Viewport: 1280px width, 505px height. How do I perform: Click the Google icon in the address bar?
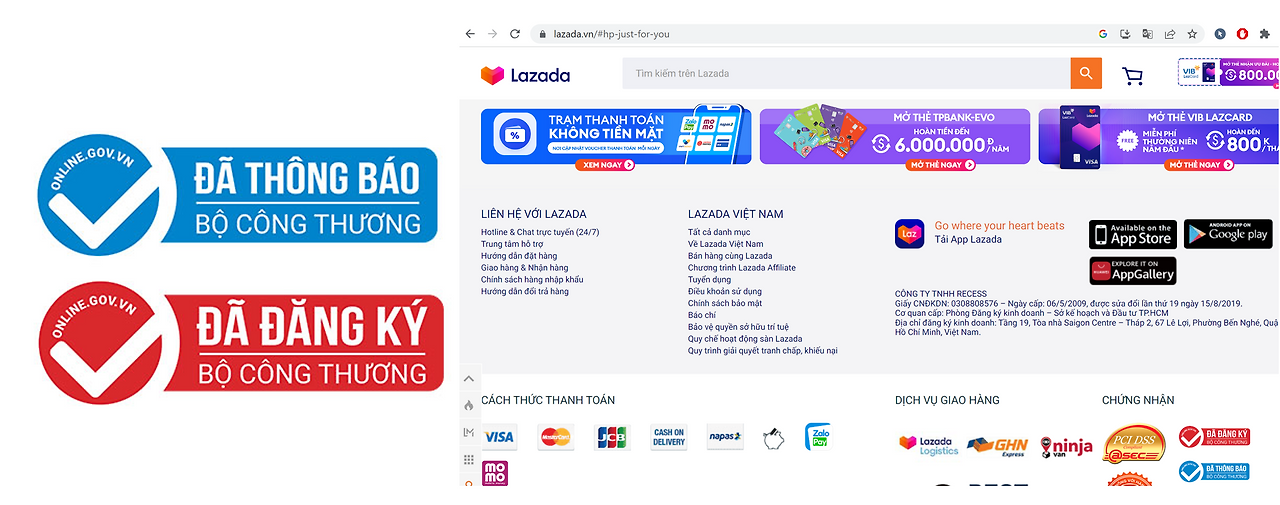point(1103,34)
